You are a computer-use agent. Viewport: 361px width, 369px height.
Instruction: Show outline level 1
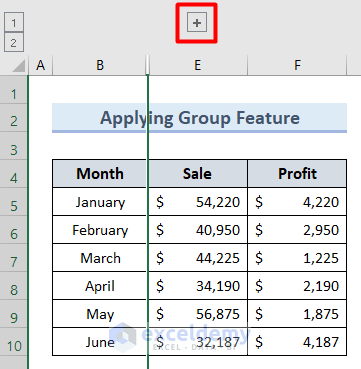[14, 23]
